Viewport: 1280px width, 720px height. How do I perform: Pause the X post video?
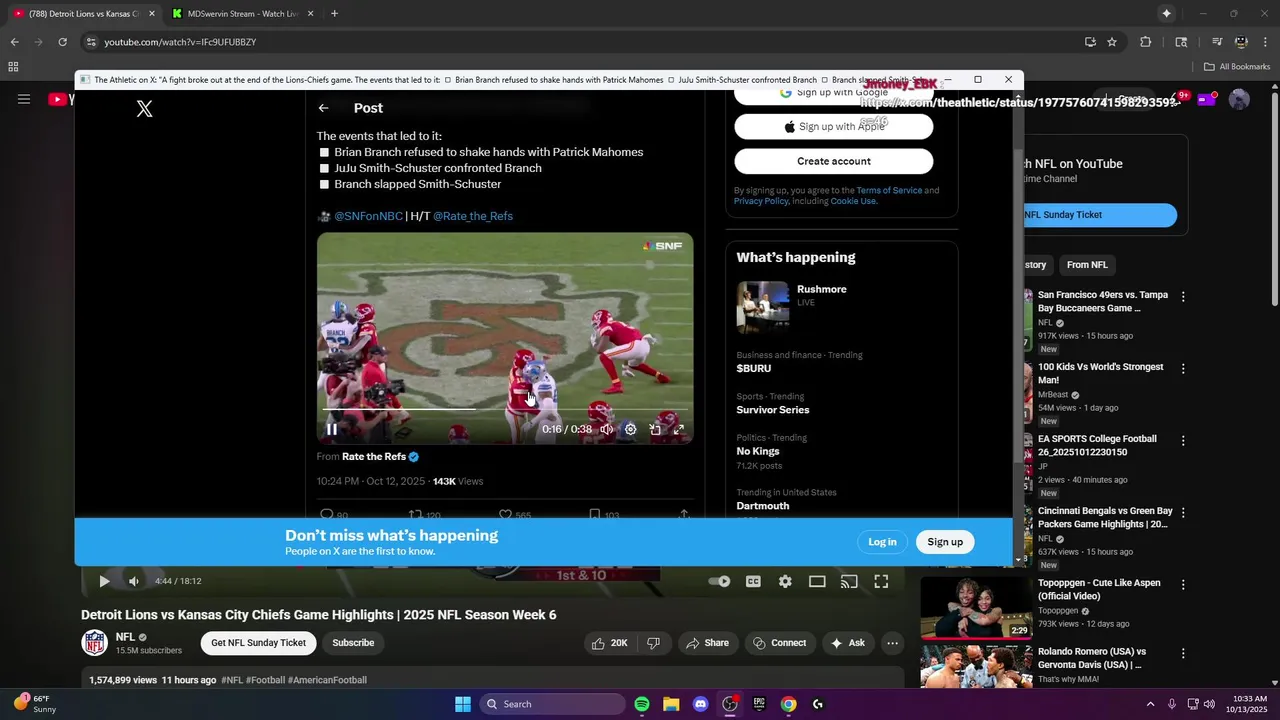point(331,429)
